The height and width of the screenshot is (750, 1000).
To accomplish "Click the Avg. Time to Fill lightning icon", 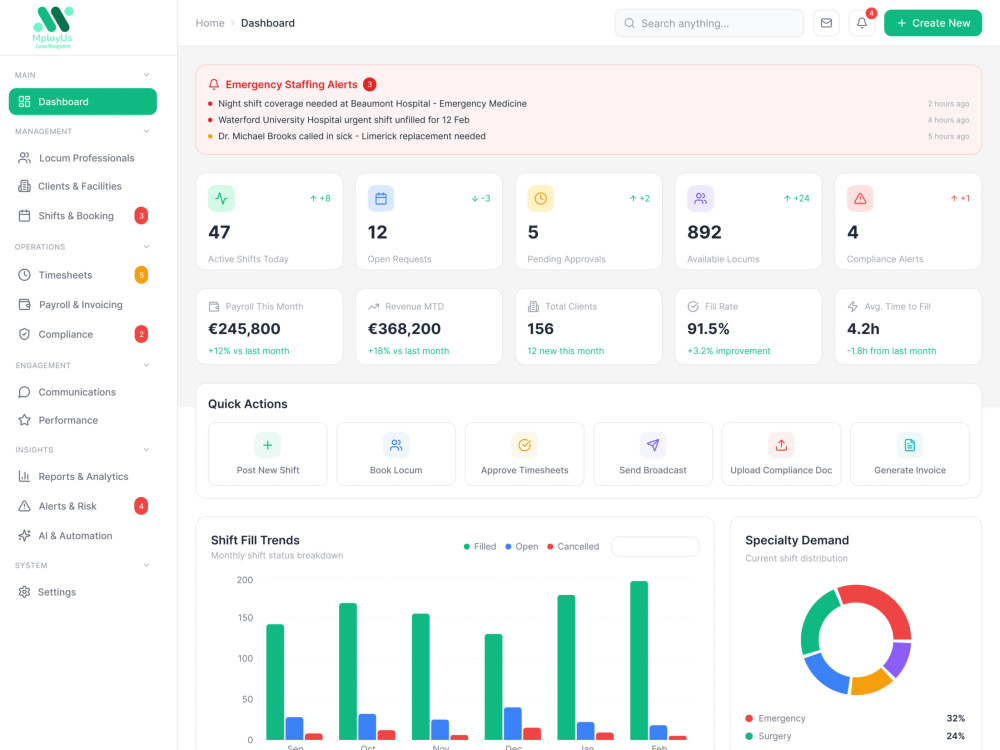I will coord(853,307).
